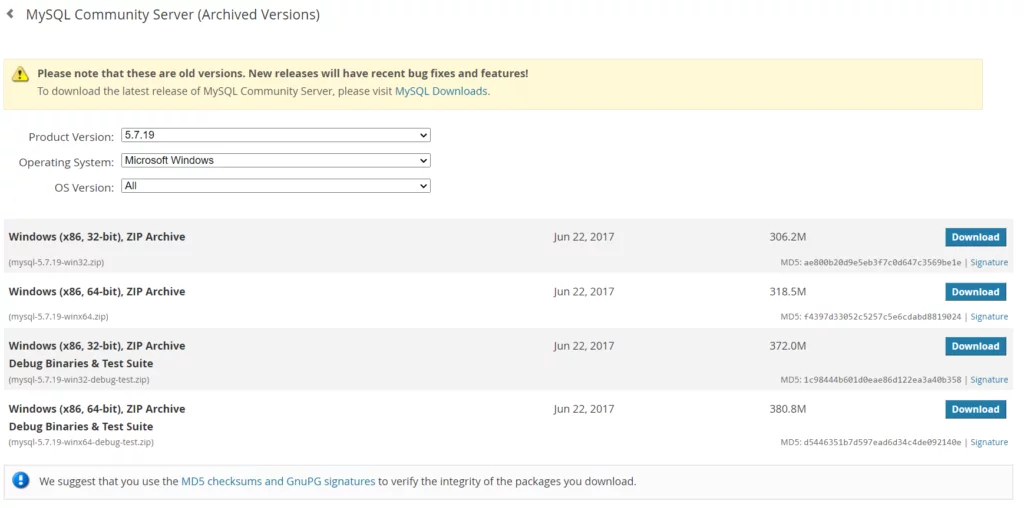
Task: Download mysql-5.7.19-win32.zip
Action: click(x=975, y=237)
